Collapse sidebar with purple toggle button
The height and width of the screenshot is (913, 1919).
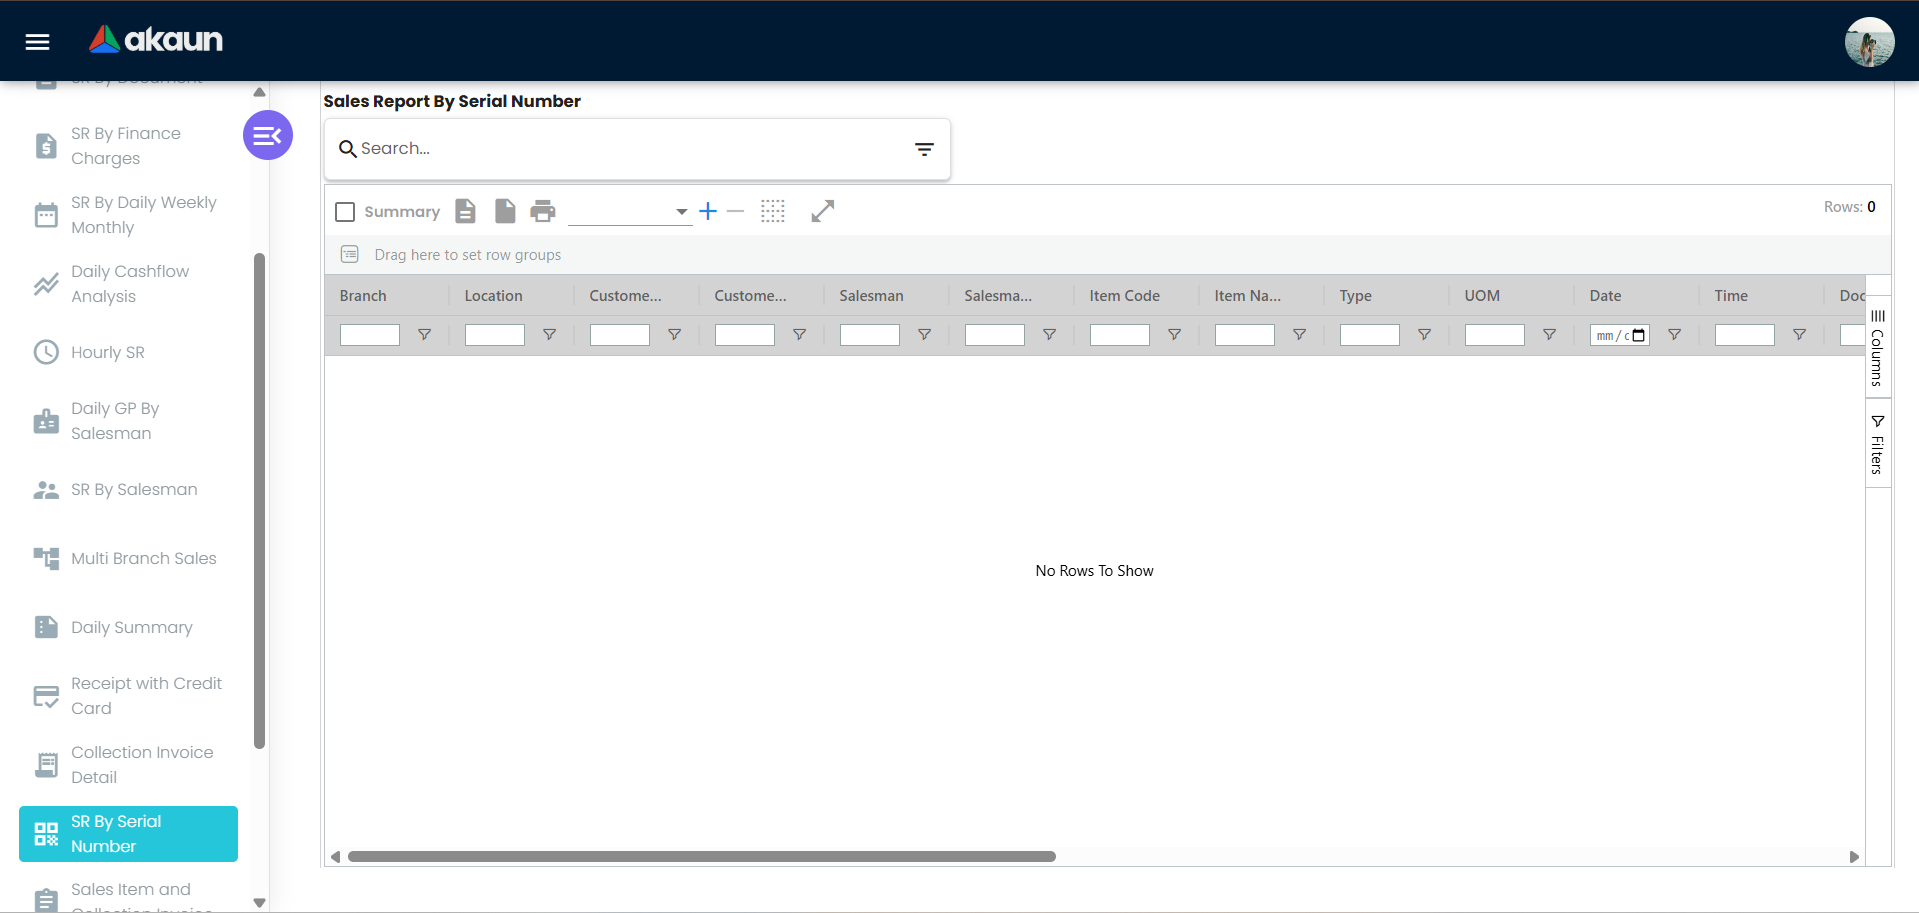click(x=268, y=135)
